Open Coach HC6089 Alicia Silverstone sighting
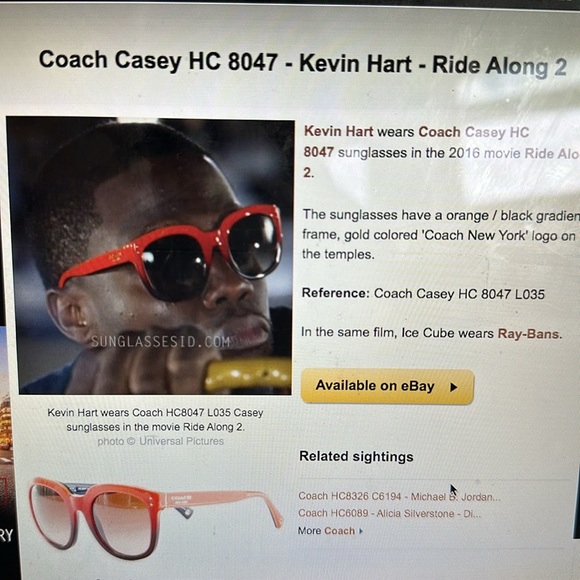 coord(390,513)
